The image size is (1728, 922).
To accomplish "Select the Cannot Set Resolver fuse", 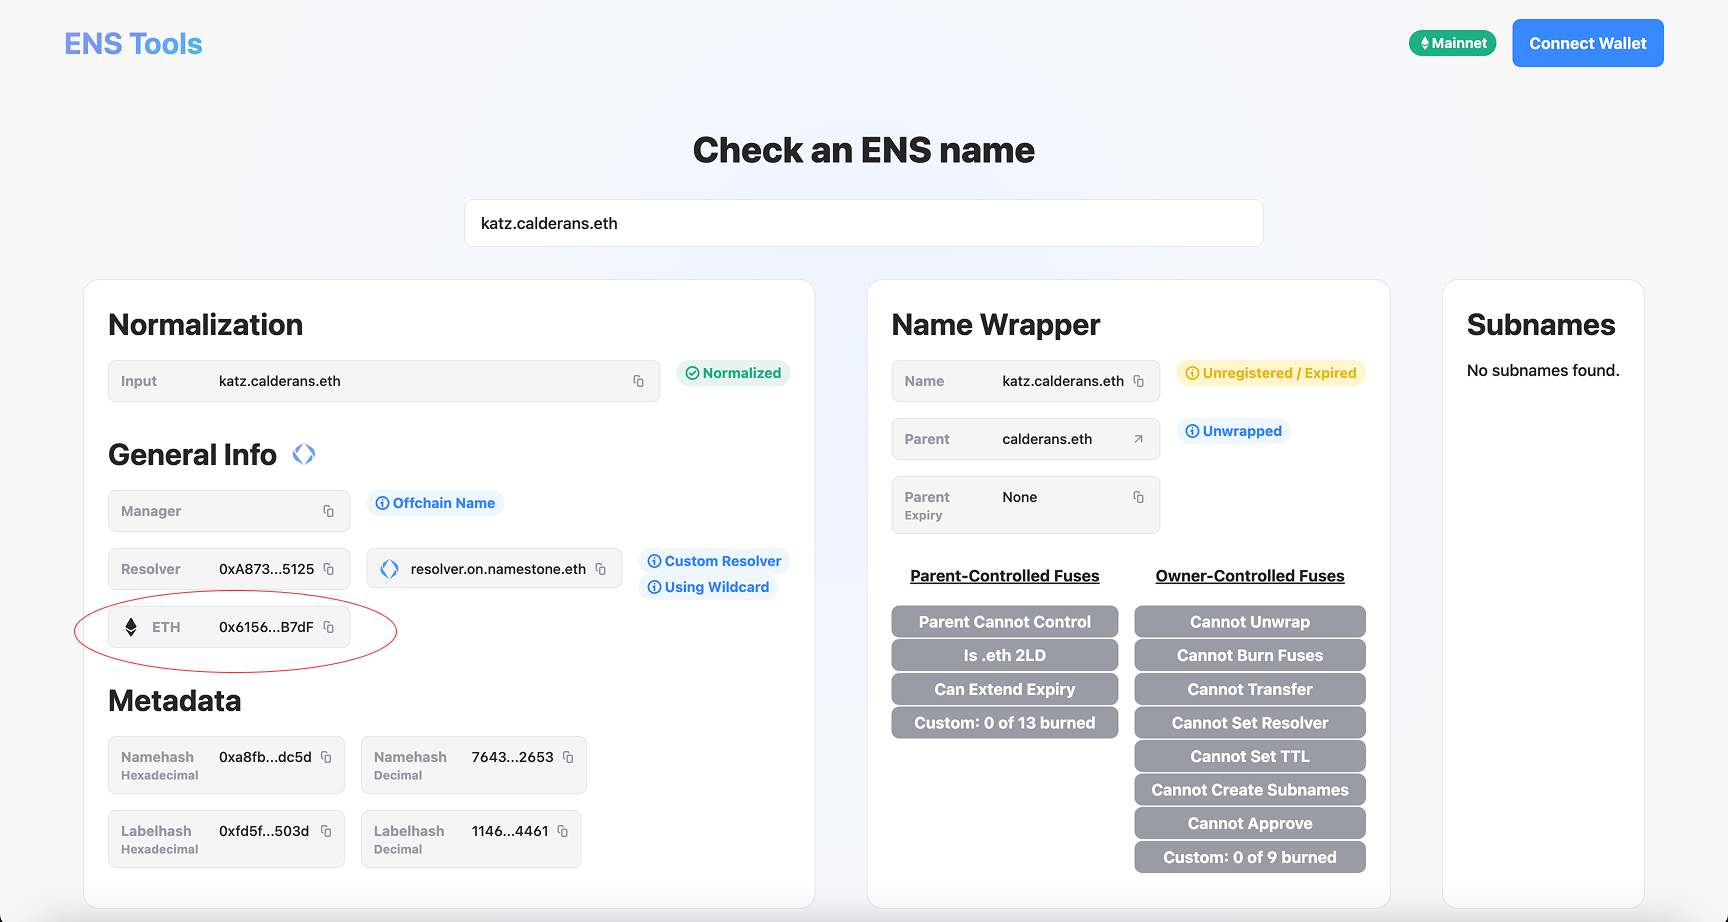I will [x=1250, y=723].
